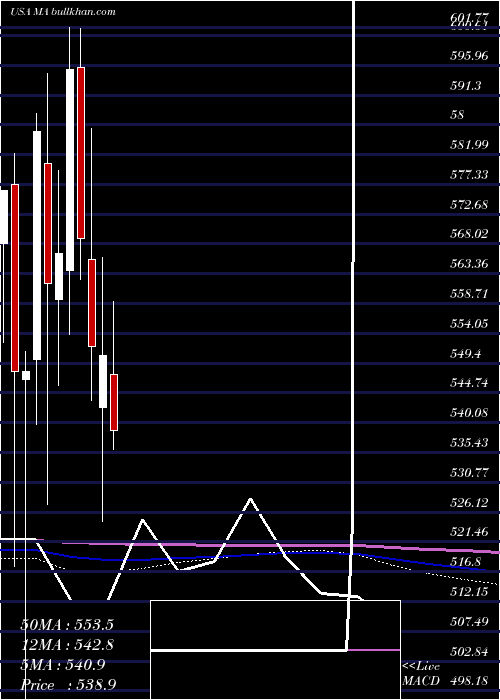Click the 591.3 price axis label
Screen dimensions: 500x700
click(x=466, y=86)
